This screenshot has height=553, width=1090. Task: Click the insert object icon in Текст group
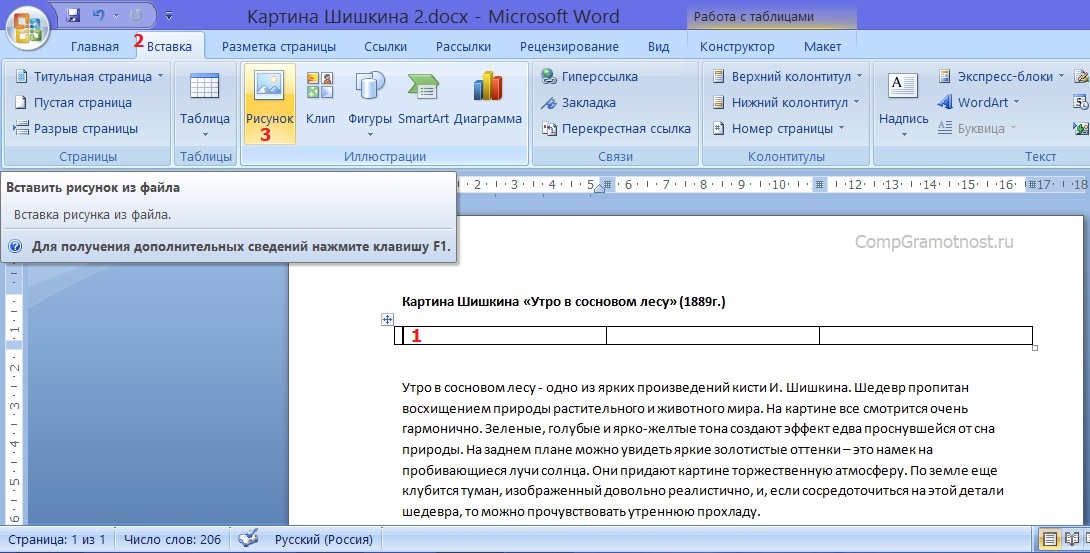[1082, 129]
